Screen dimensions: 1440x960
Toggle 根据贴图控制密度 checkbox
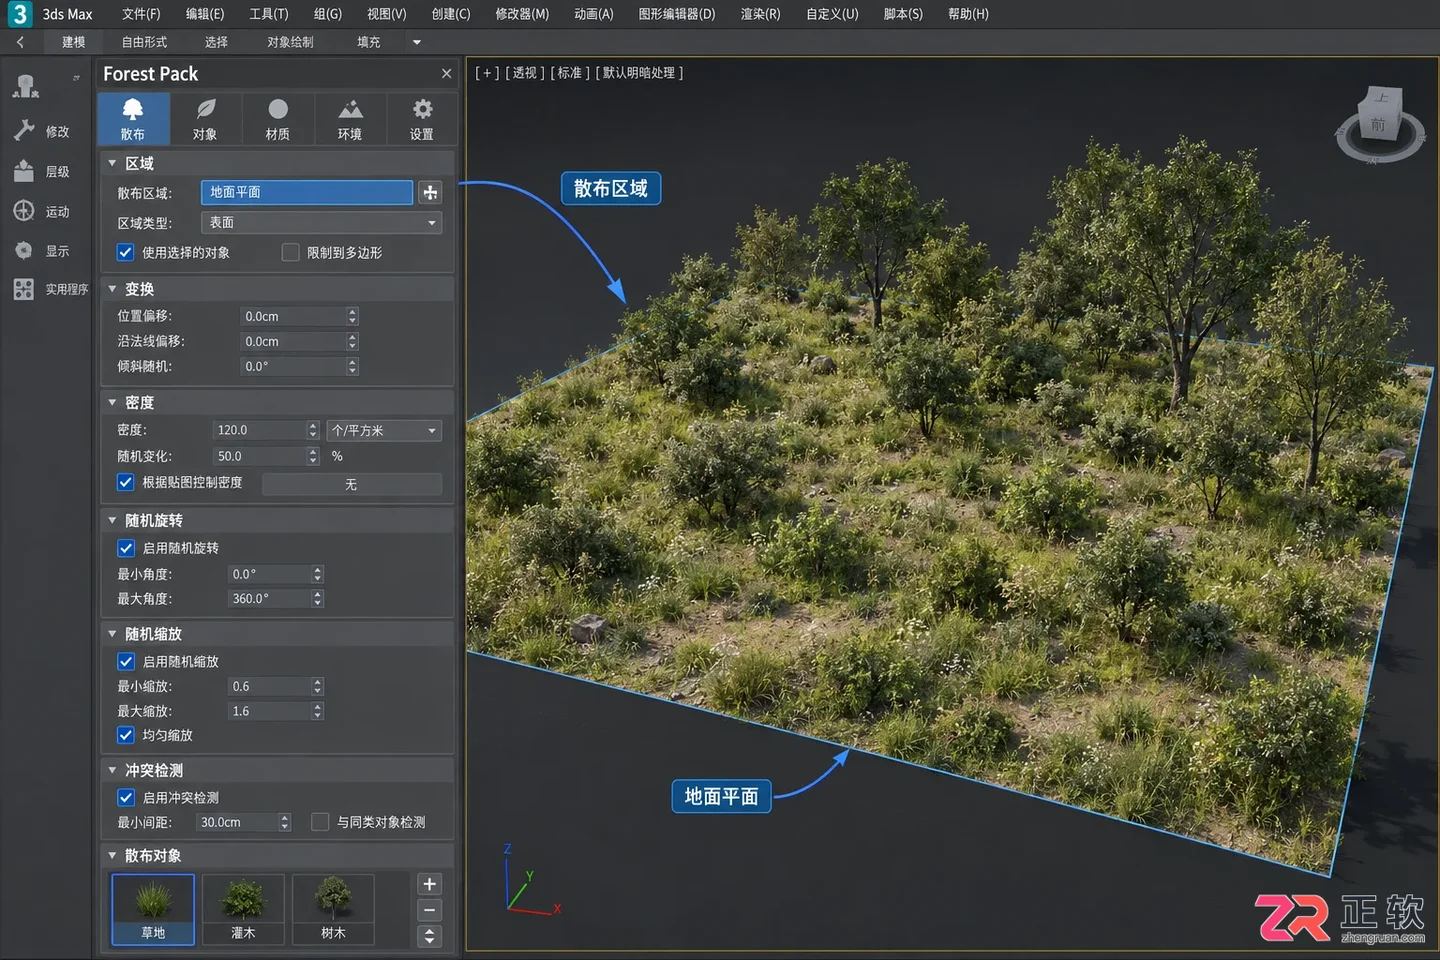pos(125,482)
